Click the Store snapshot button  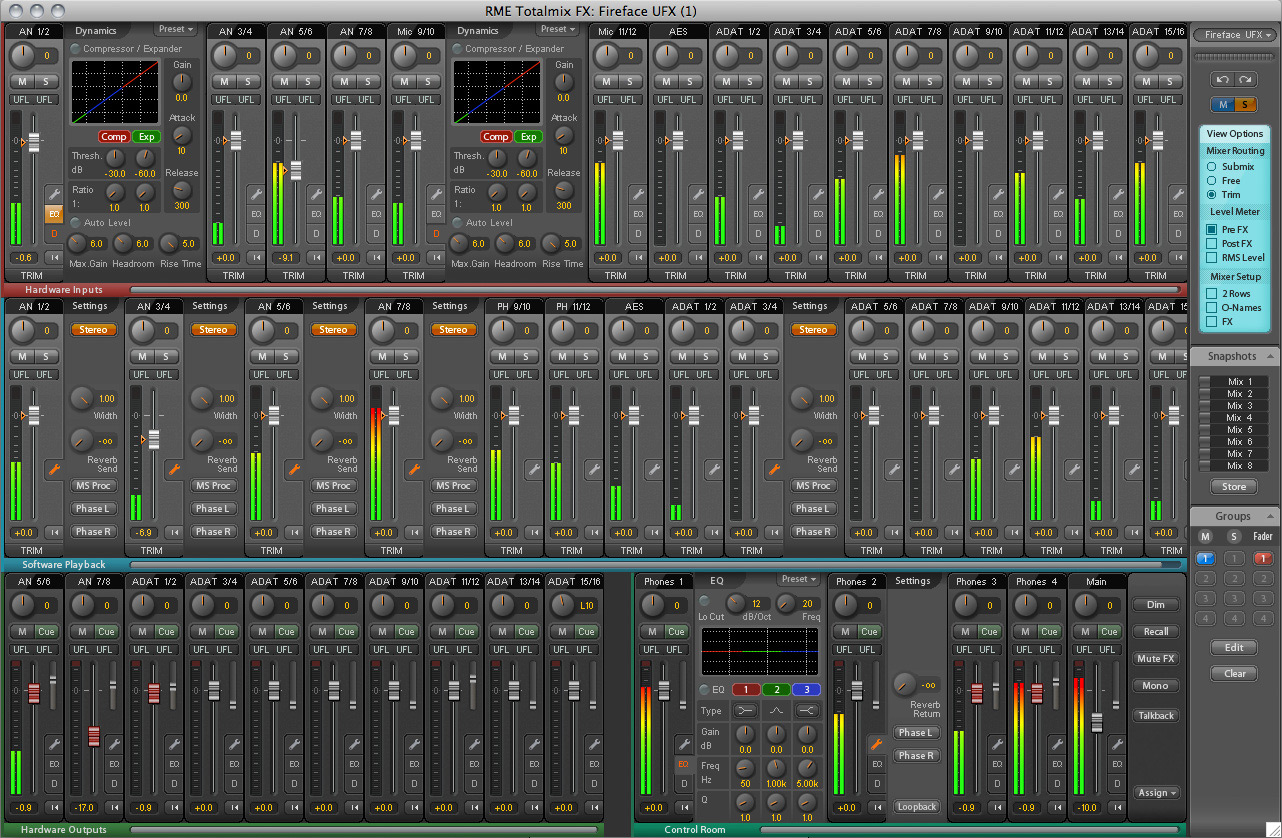tap(1235, 487)
